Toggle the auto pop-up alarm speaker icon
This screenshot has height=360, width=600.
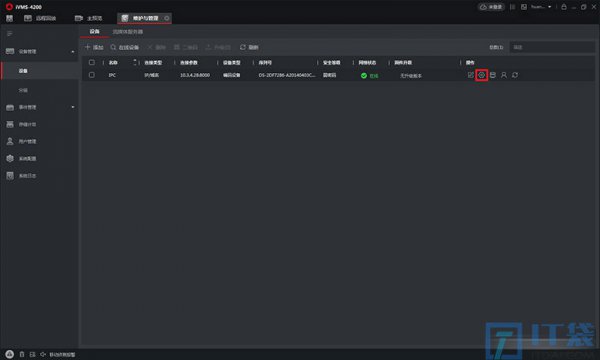click(x=43, y=355)
